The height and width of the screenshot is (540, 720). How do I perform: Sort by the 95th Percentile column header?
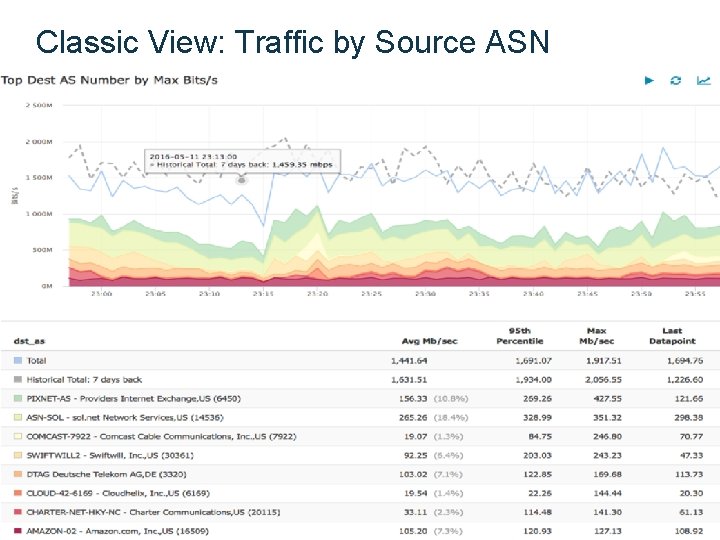(520, 336)
